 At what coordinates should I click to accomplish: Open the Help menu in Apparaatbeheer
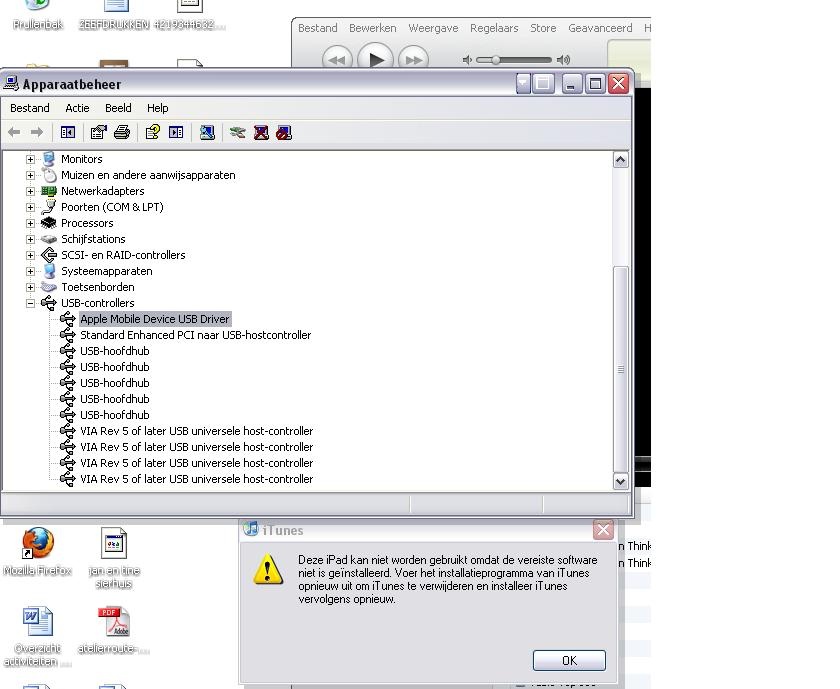pyautogui.click(x=158, y=108)
